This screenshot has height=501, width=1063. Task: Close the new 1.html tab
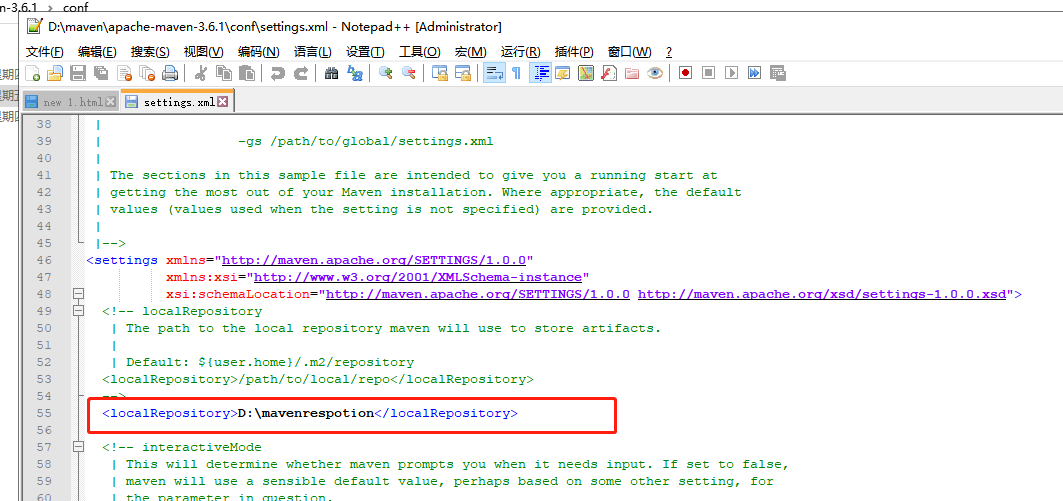click(x=111, y=102)
